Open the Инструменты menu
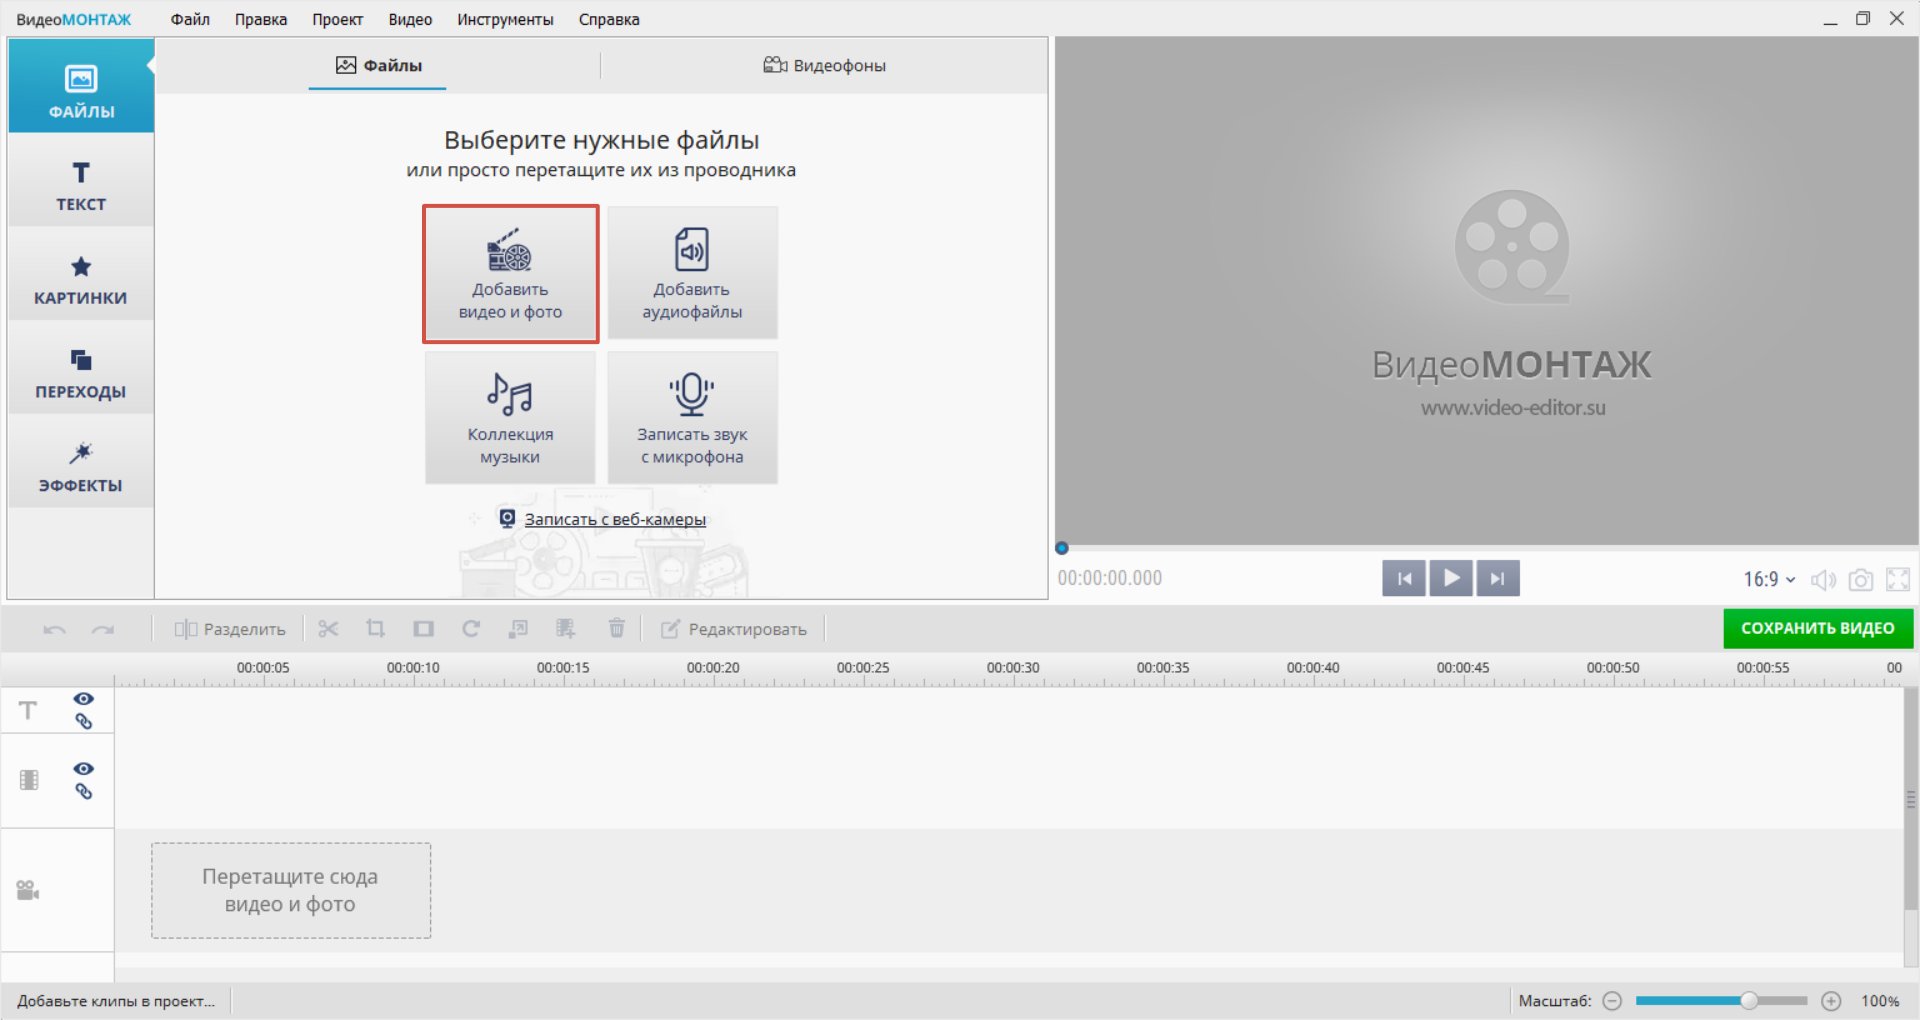 click(x=505, y=19)
